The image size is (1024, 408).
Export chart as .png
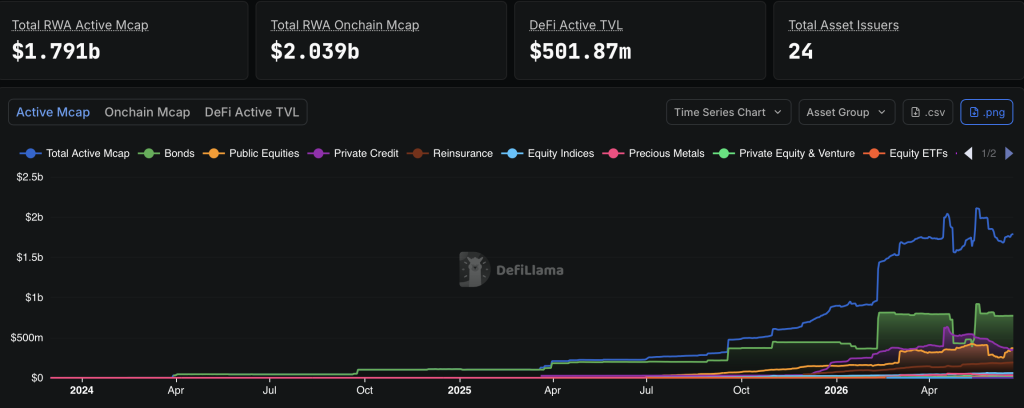coord(987,112)
